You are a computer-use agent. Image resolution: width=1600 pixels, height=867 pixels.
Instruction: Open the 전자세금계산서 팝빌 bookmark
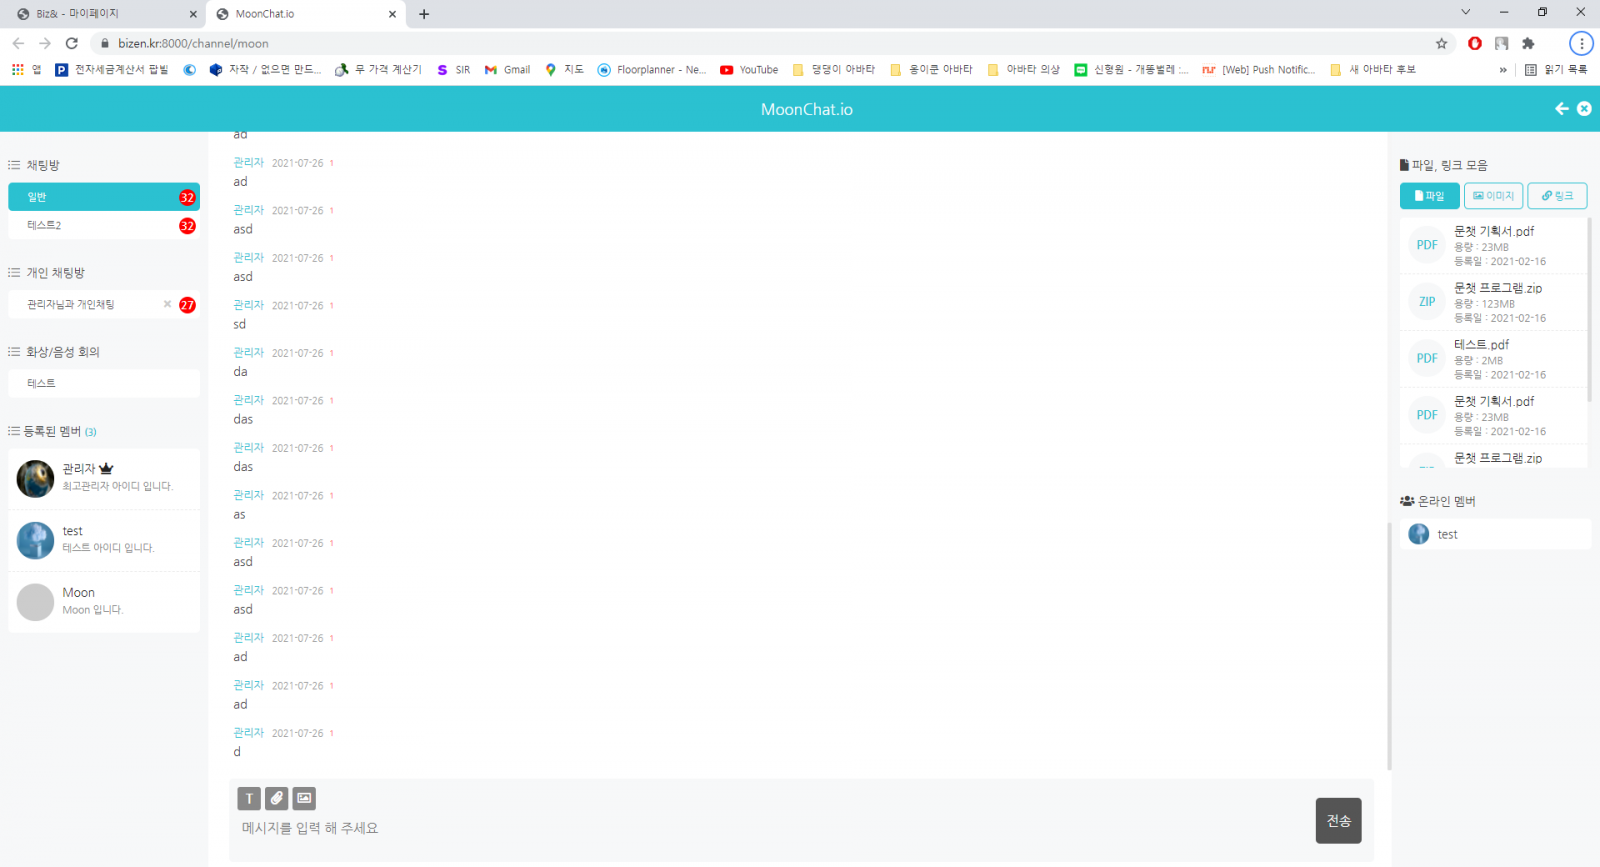112,70
